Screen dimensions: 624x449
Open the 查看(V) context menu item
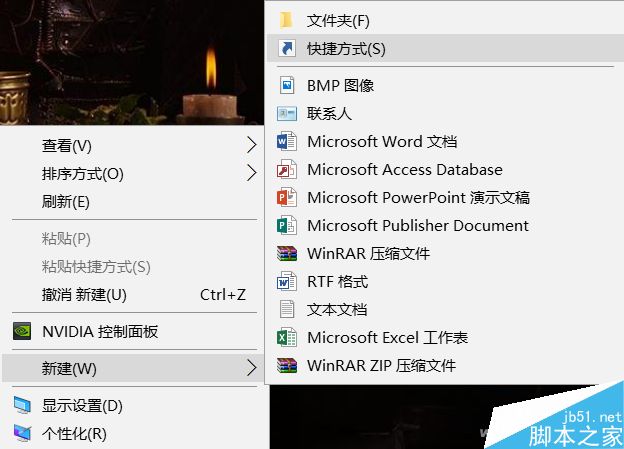133,145
